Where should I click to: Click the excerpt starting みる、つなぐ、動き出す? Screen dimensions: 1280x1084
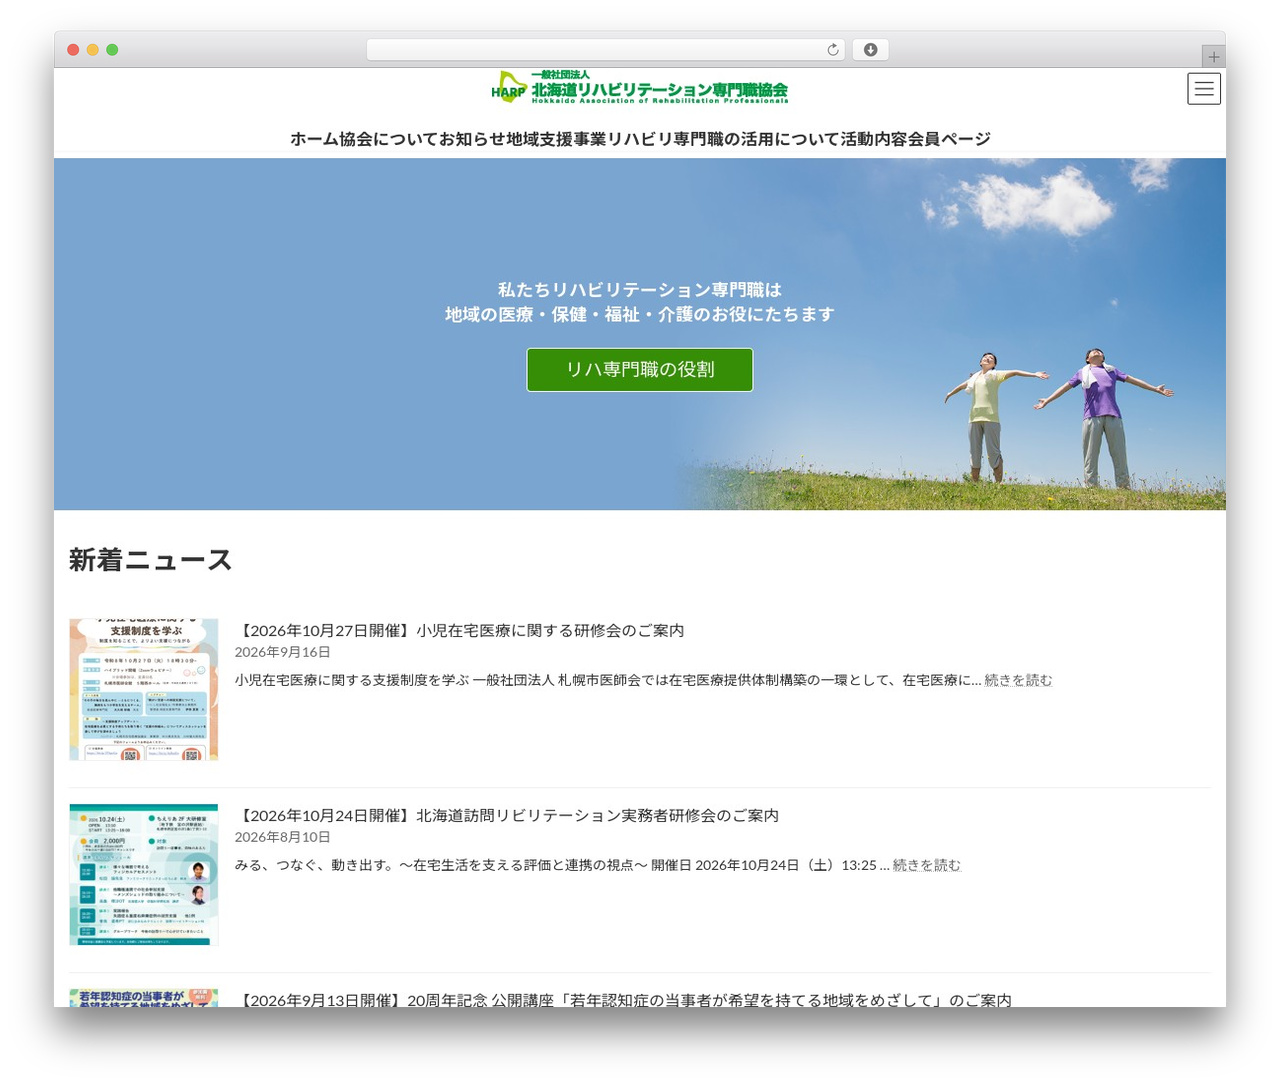[563, 865]
